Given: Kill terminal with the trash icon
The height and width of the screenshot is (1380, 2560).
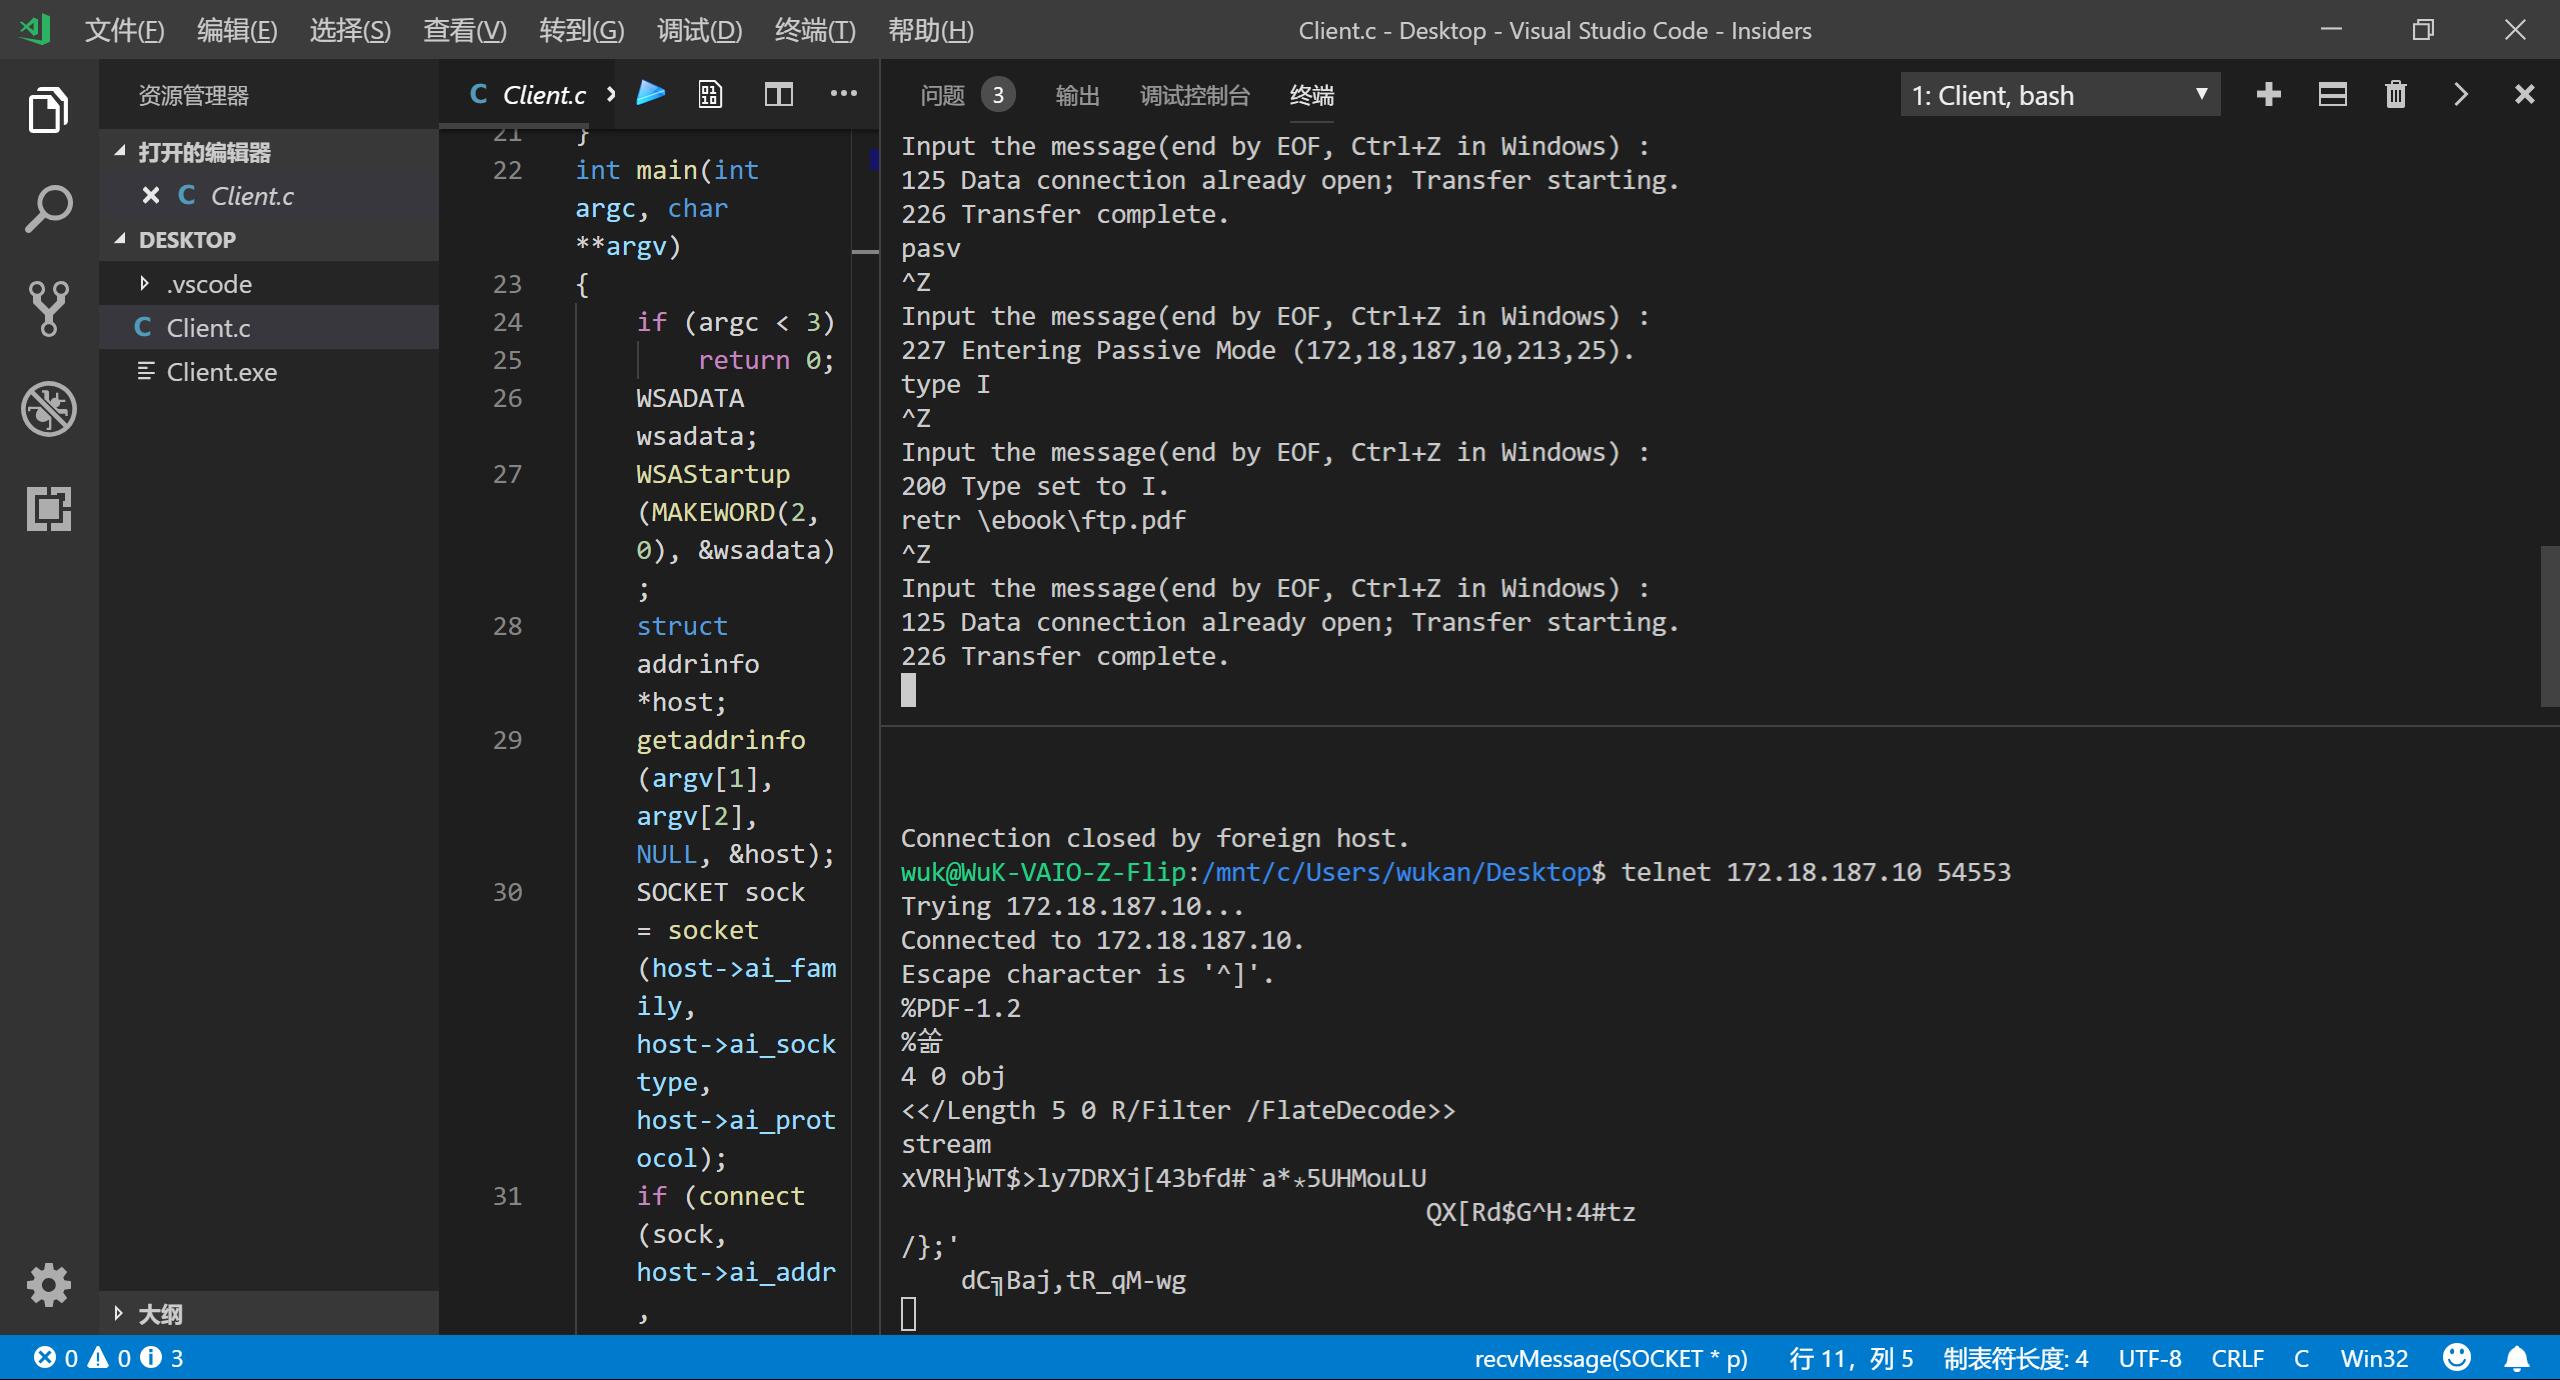Looking at the screenshot, I should 2395,95.
